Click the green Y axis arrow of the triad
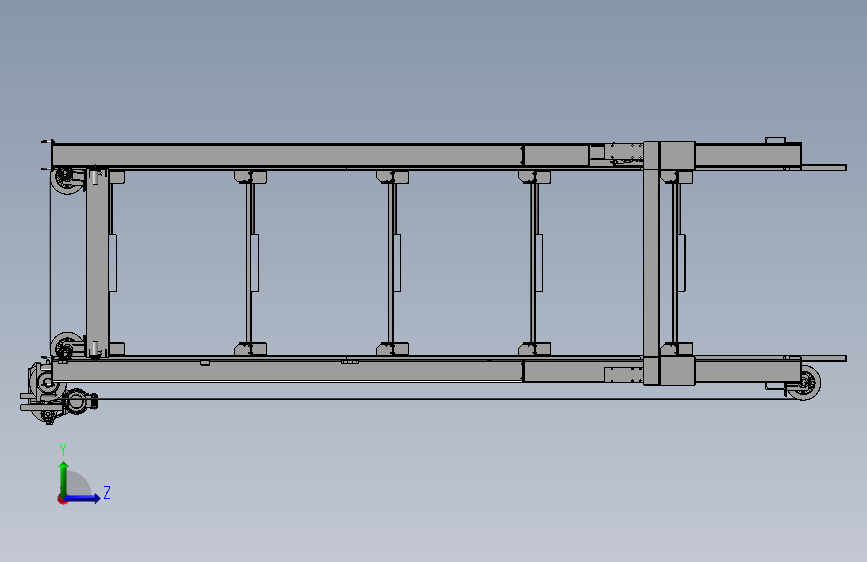This screenshot has width=867, height=562. [64, 479]
